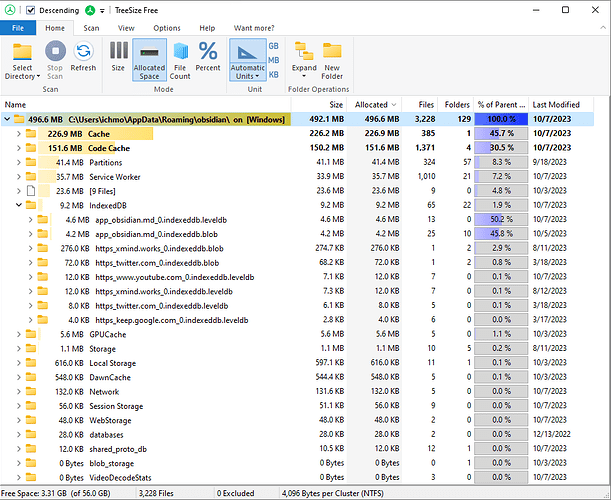Click the Network folder icon

click(31, 391)
